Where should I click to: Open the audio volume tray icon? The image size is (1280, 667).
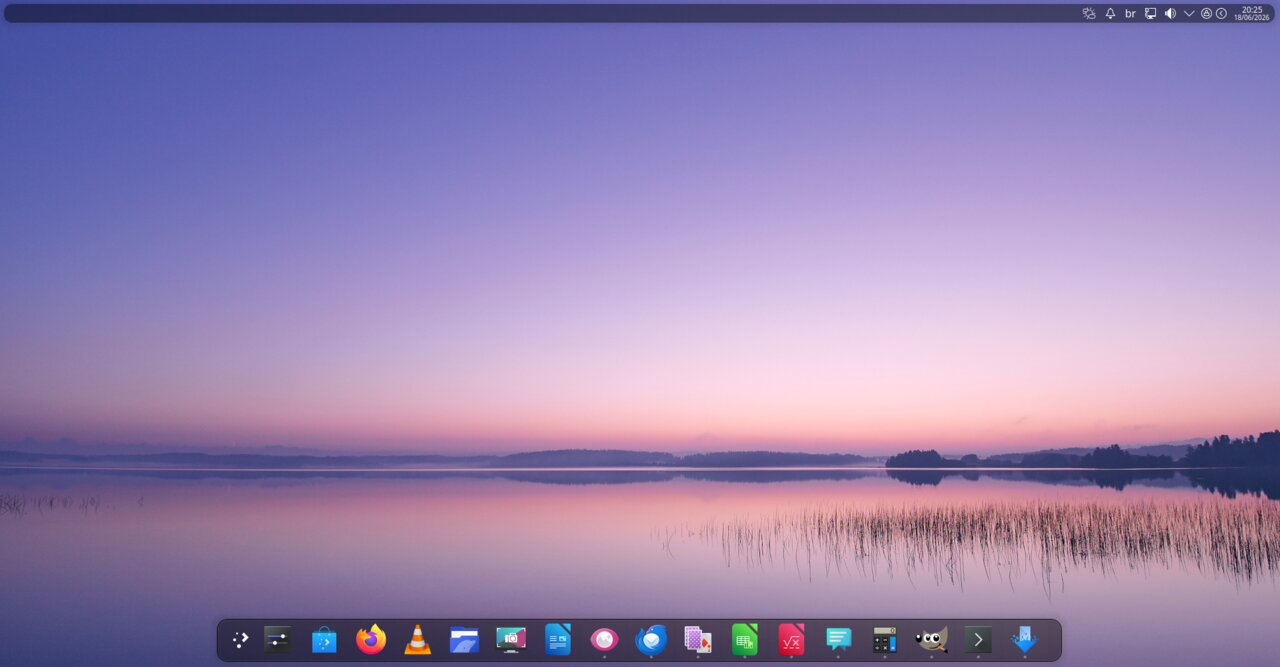(x=1170, y=13)
